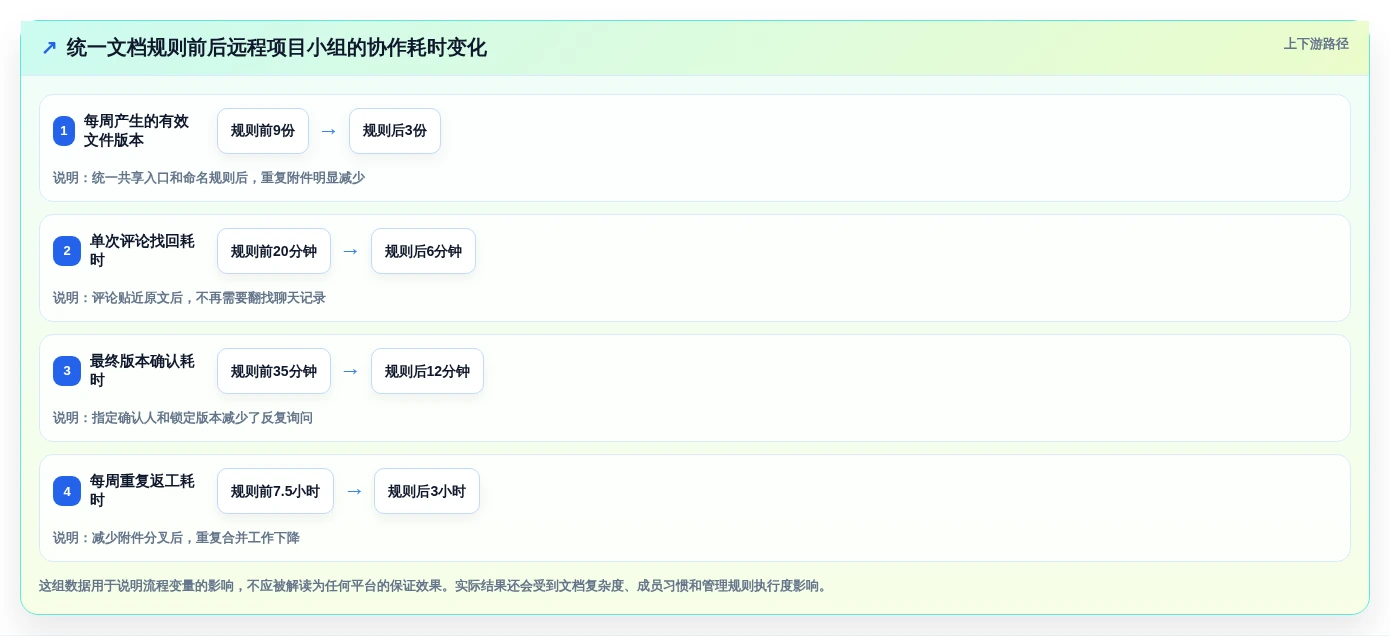
Task: Click the 规则前35分钟 chip
Action: pos(274,371)
